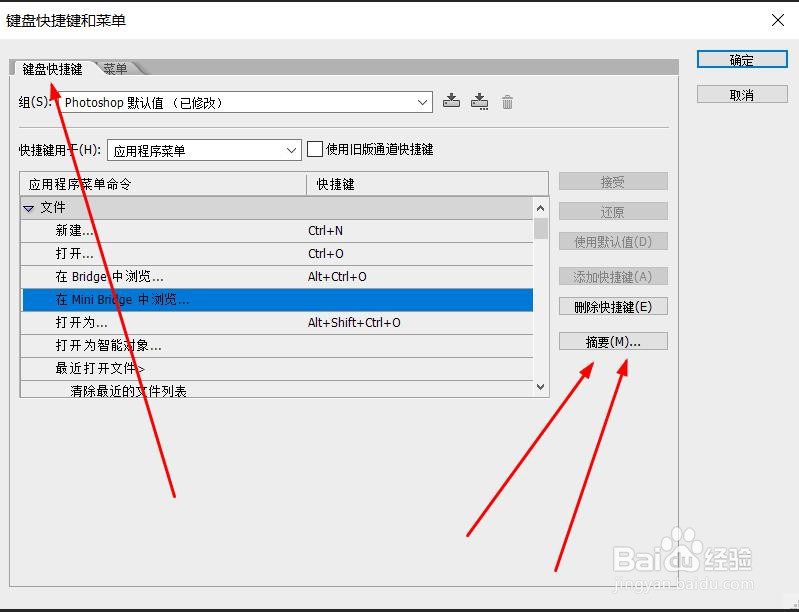The image size is (799, 612).
Task: Close the keyboard shortcuts dialog
Action: point(778,20)
